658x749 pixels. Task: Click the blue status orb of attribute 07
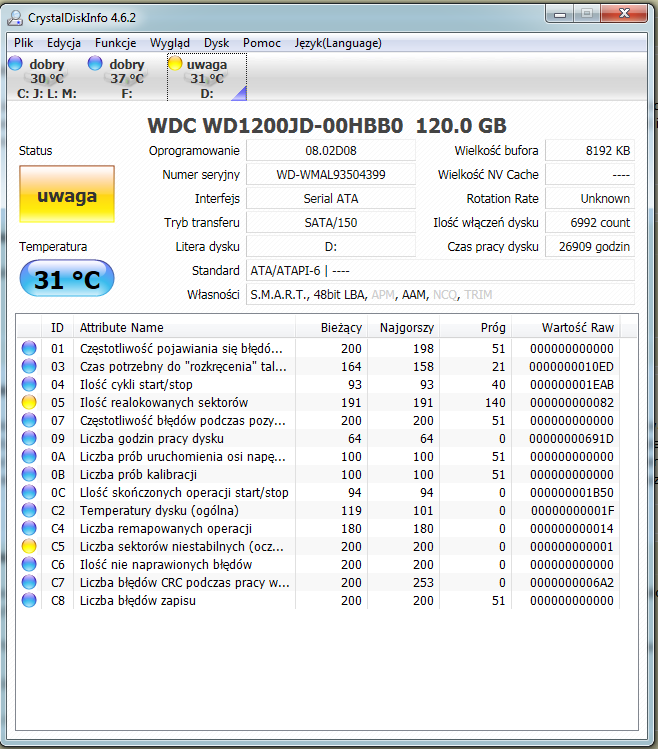(x=29, y=420)
